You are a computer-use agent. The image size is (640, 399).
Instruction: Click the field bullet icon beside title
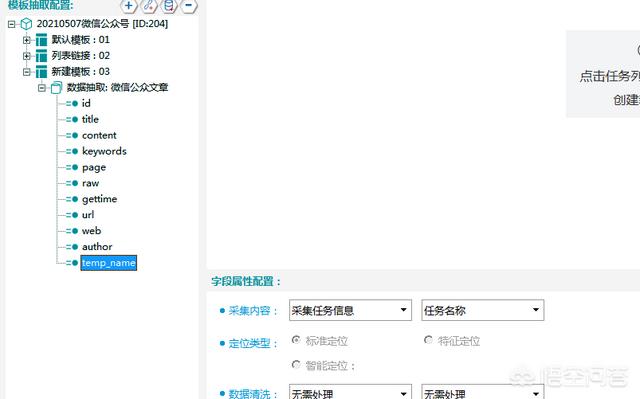click(72, 120)
